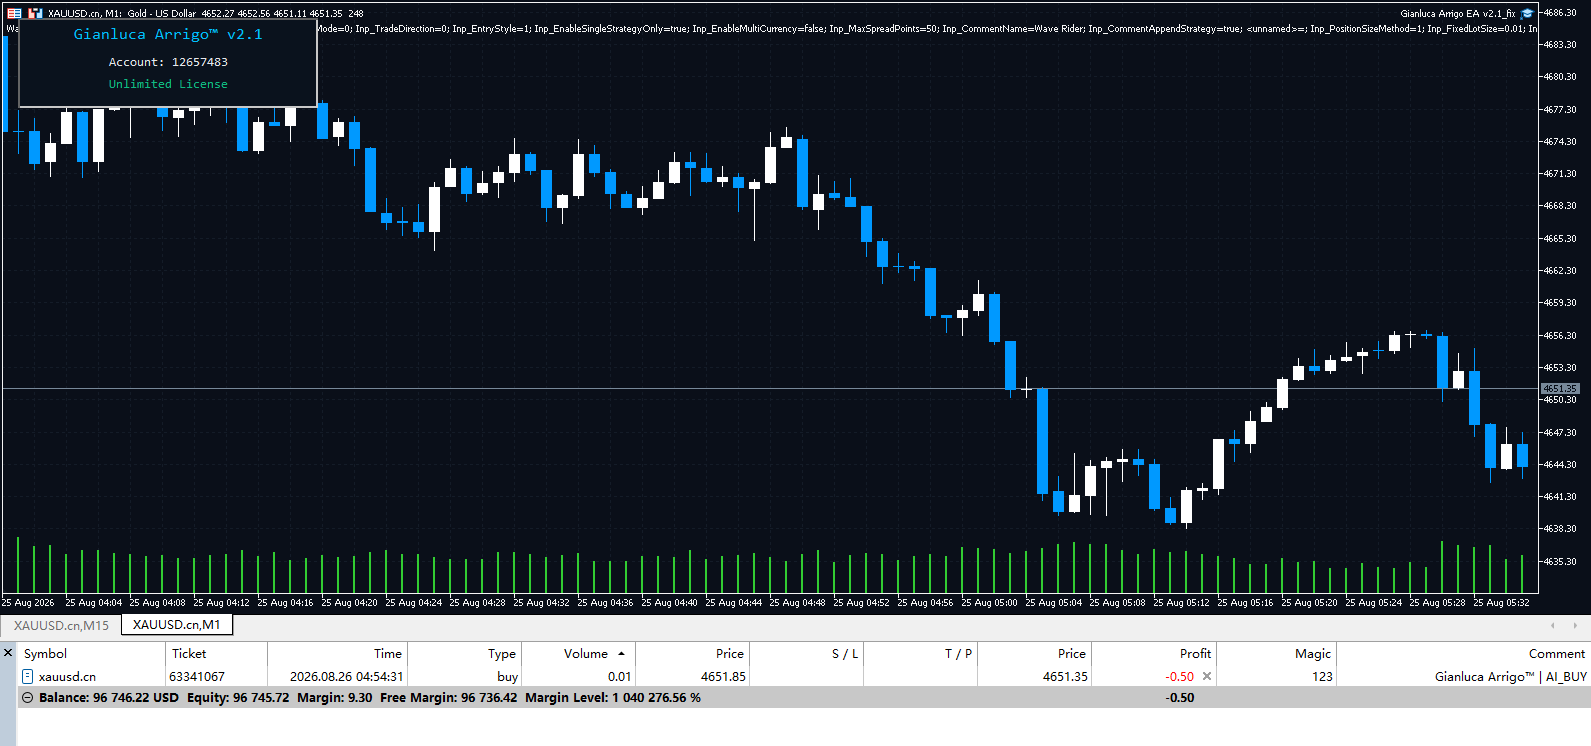This screenshot has height=746, width=1591.
Task: Click the Magic column header
Action: [x=1313, y=653]
